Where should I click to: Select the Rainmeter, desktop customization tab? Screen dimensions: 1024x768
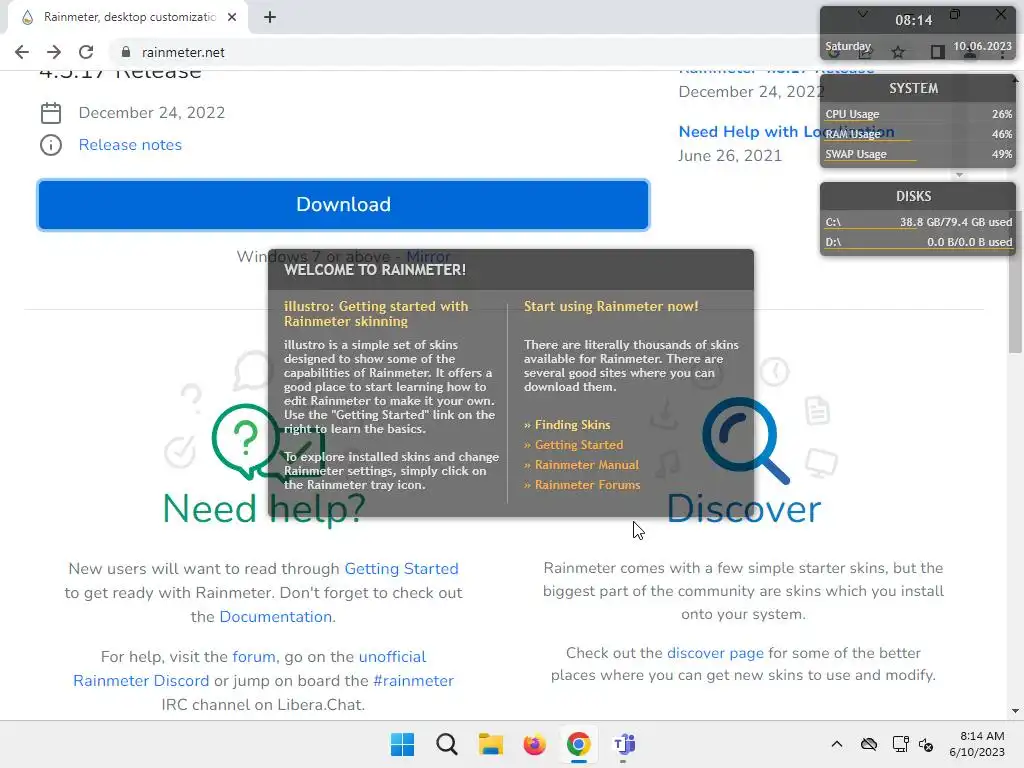click(129, 17)
